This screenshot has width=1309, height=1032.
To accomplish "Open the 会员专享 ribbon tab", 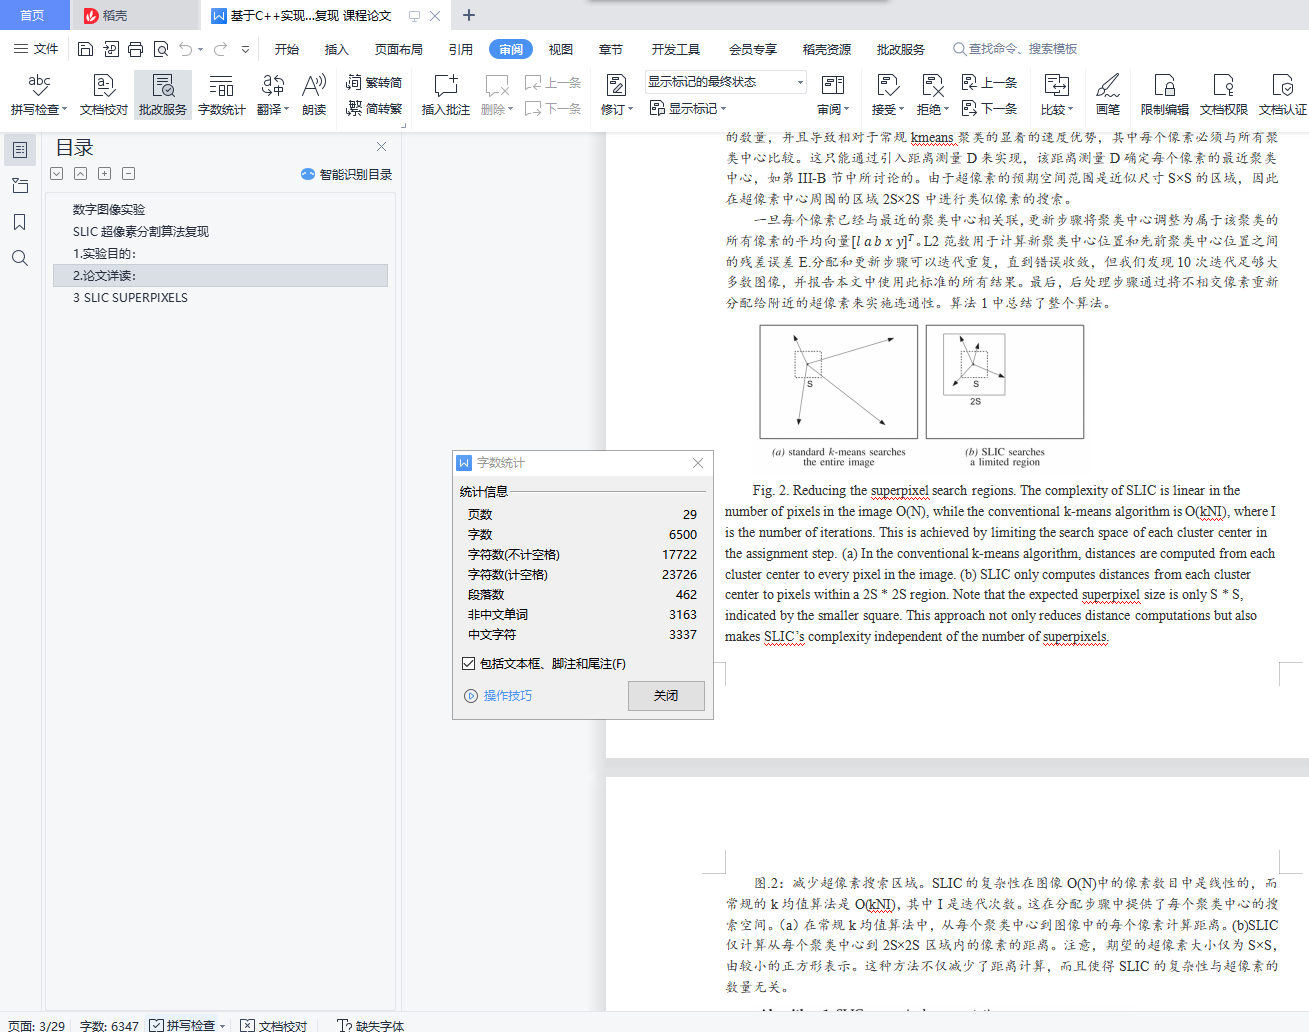I will pyautogui.click(x=753, y=49).
